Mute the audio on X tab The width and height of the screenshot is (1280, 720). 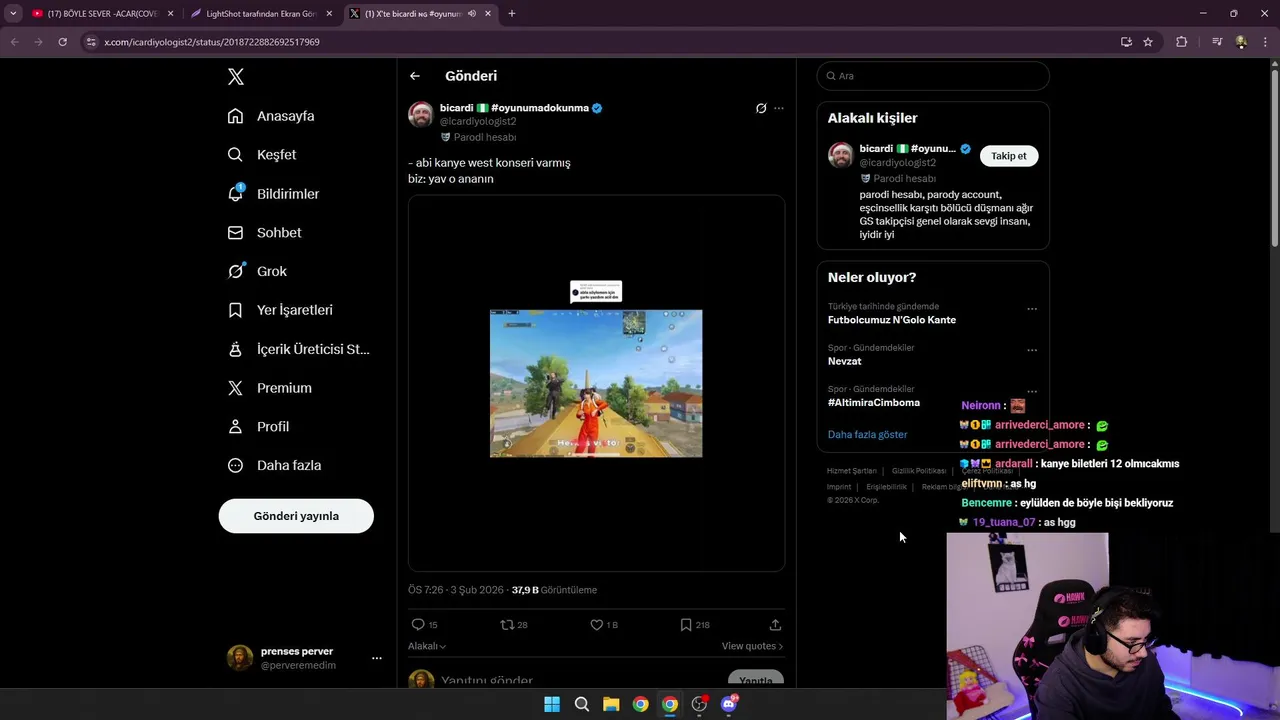(x=472, y=14)
